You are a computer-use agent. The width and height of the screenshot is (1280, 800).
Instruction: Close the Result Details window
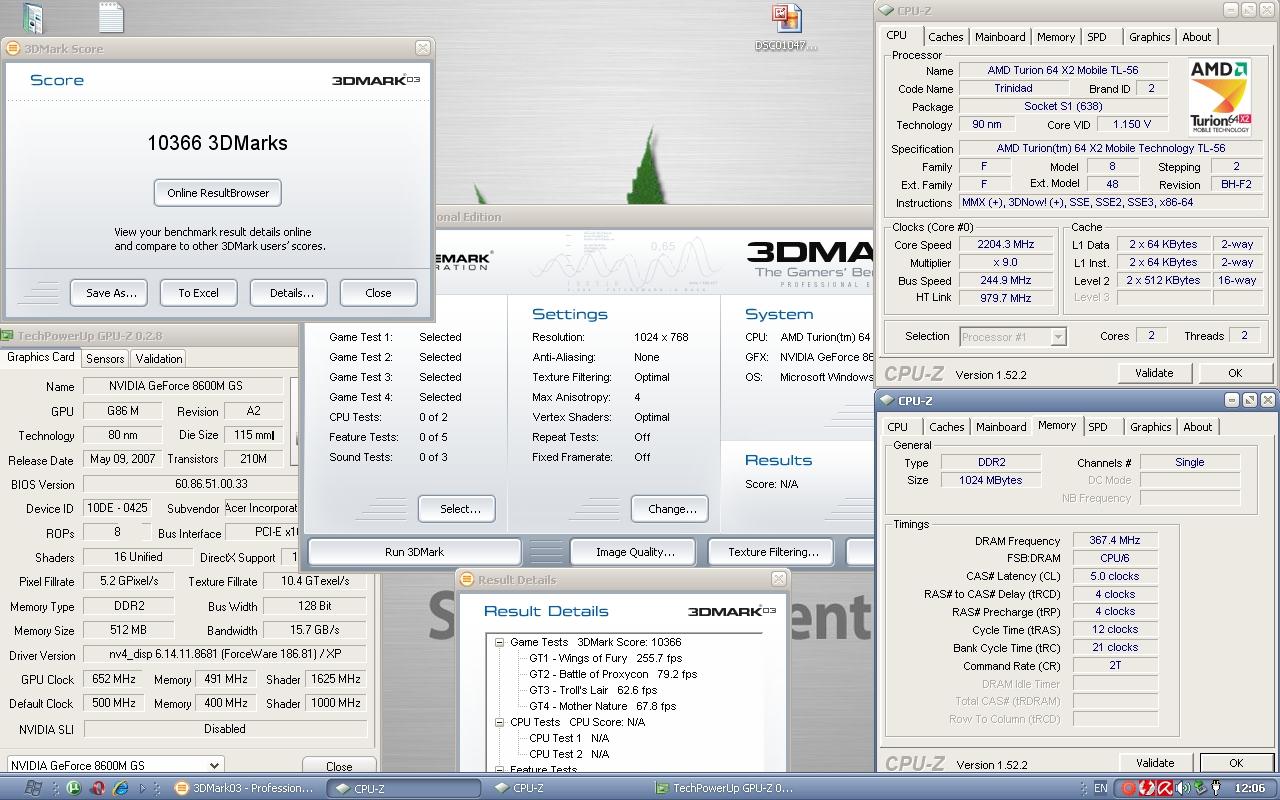(779, 579)
